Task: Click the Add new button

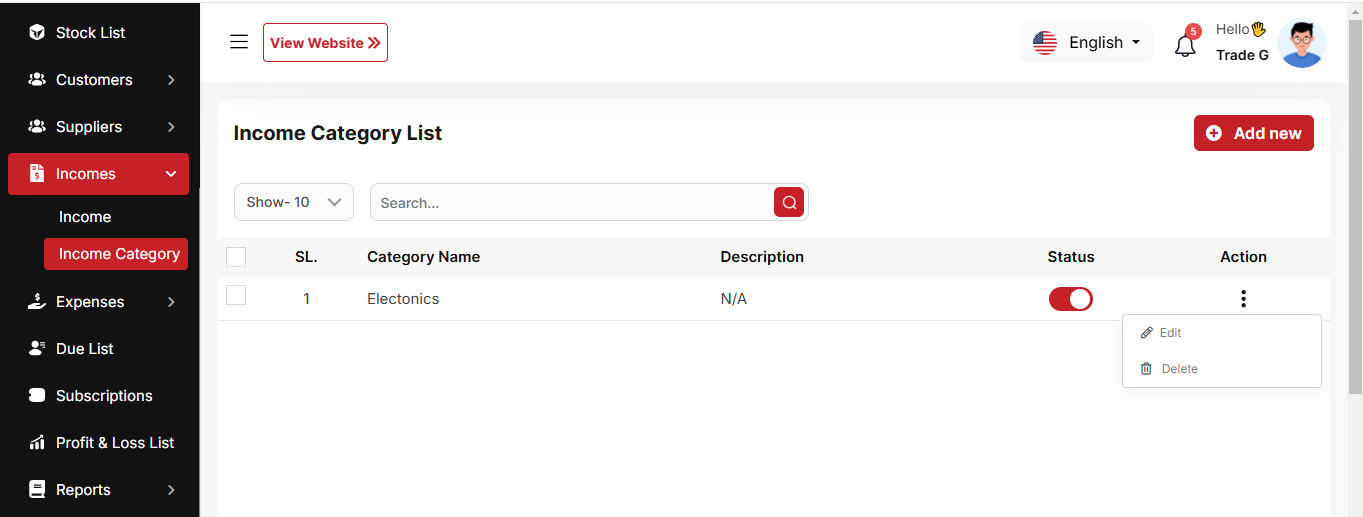Action: point(1253,133)
